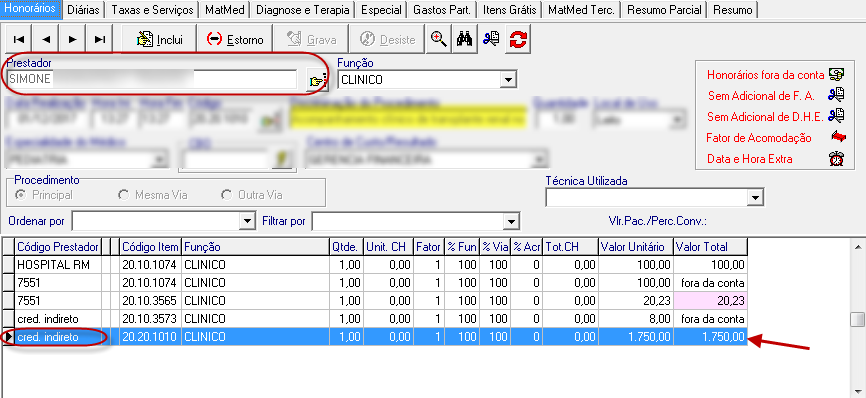The height and width of the screenshot is (398, 866).
Task: Click the Grava button
Action: pos(311,39)
